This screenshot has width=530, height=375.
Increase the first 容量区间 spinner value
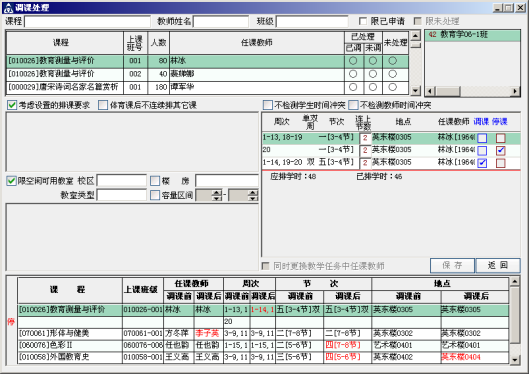[217, 192]
